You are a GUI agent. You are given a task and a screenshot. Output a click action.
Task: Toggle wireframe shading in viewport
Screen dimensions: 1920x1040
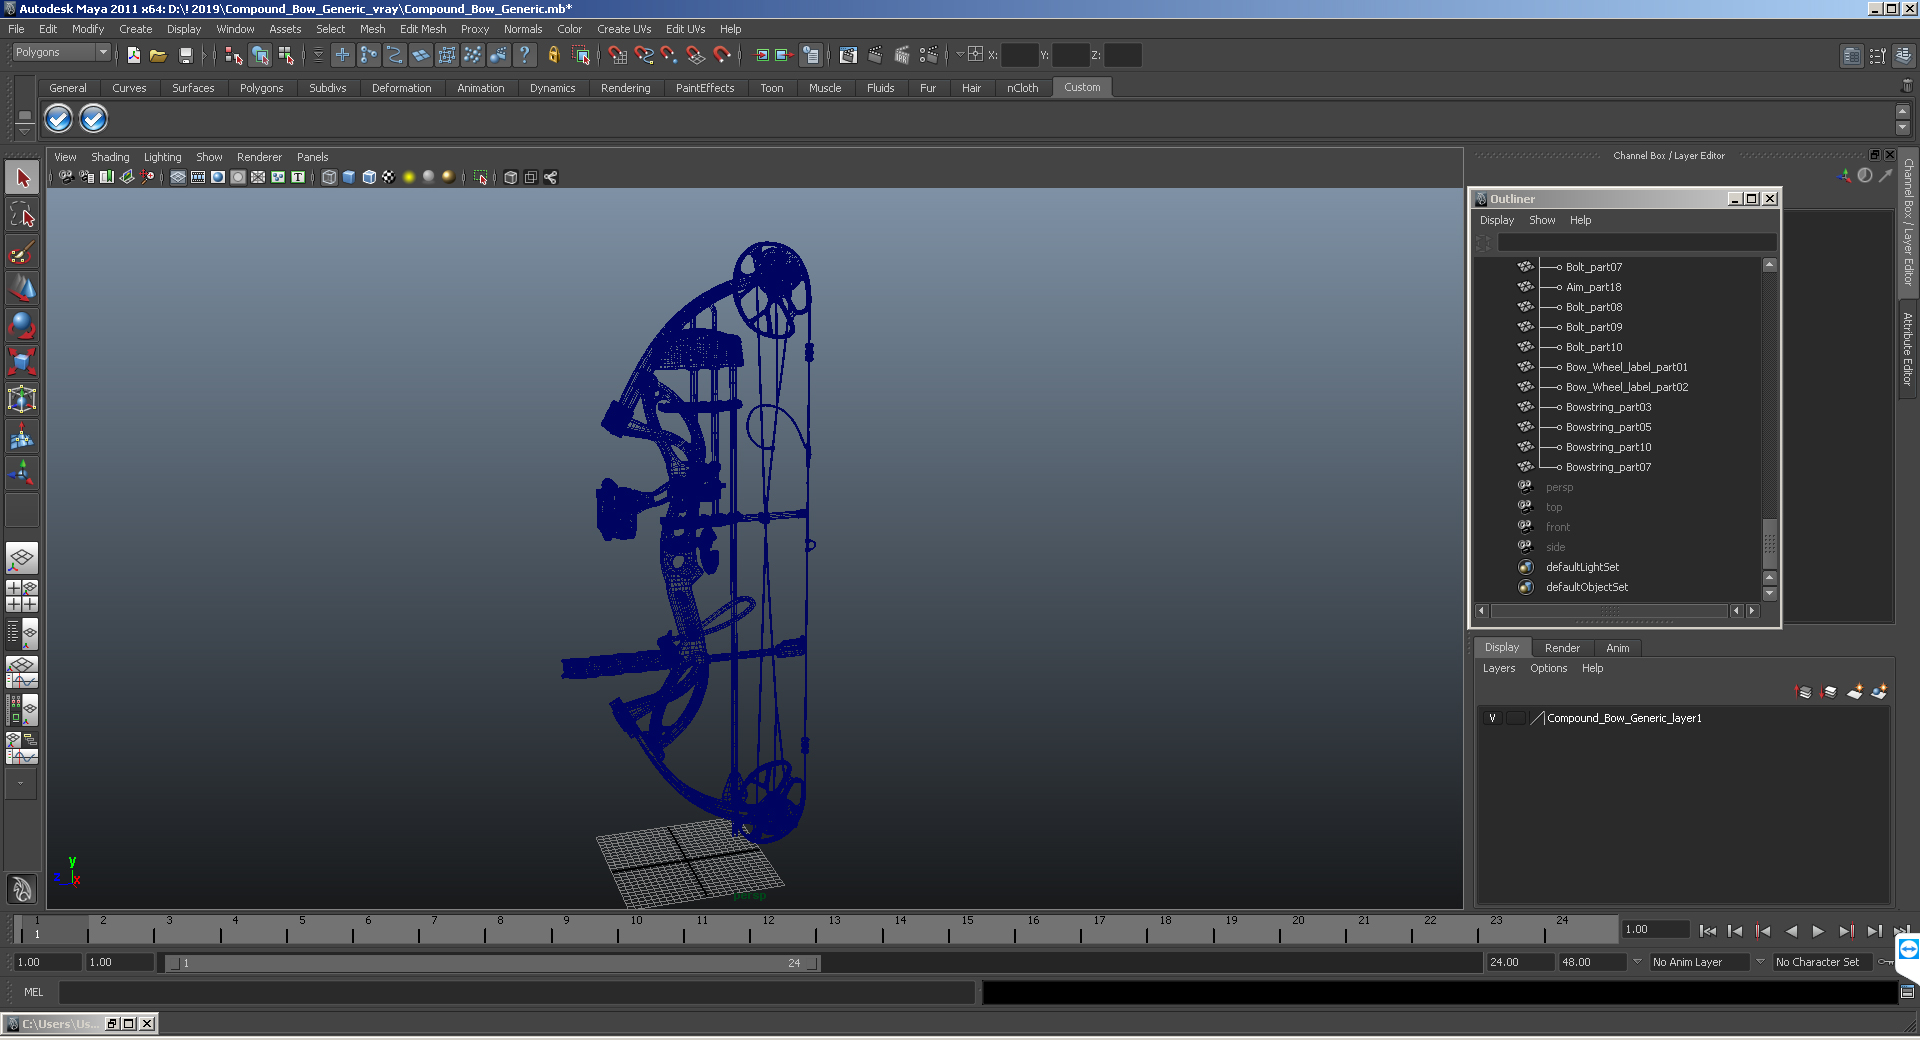[329, 177]
